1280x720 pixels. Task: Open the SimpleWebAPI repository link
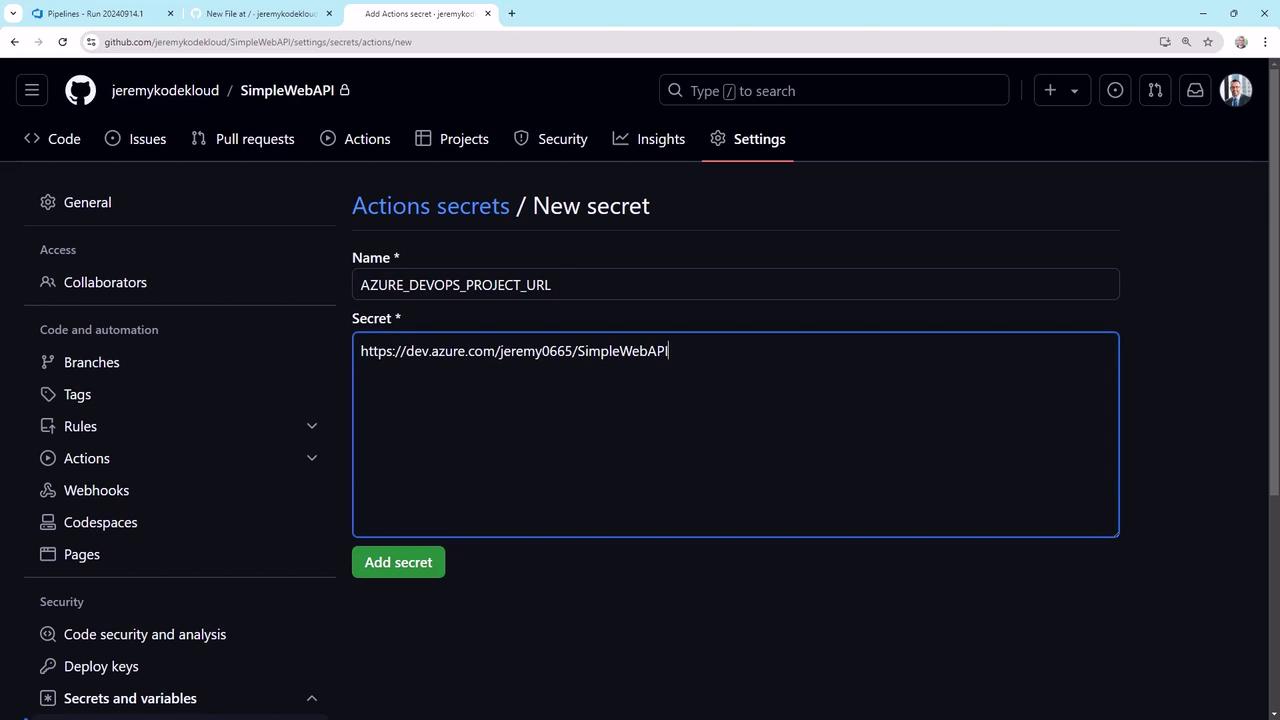coord(287,90)
